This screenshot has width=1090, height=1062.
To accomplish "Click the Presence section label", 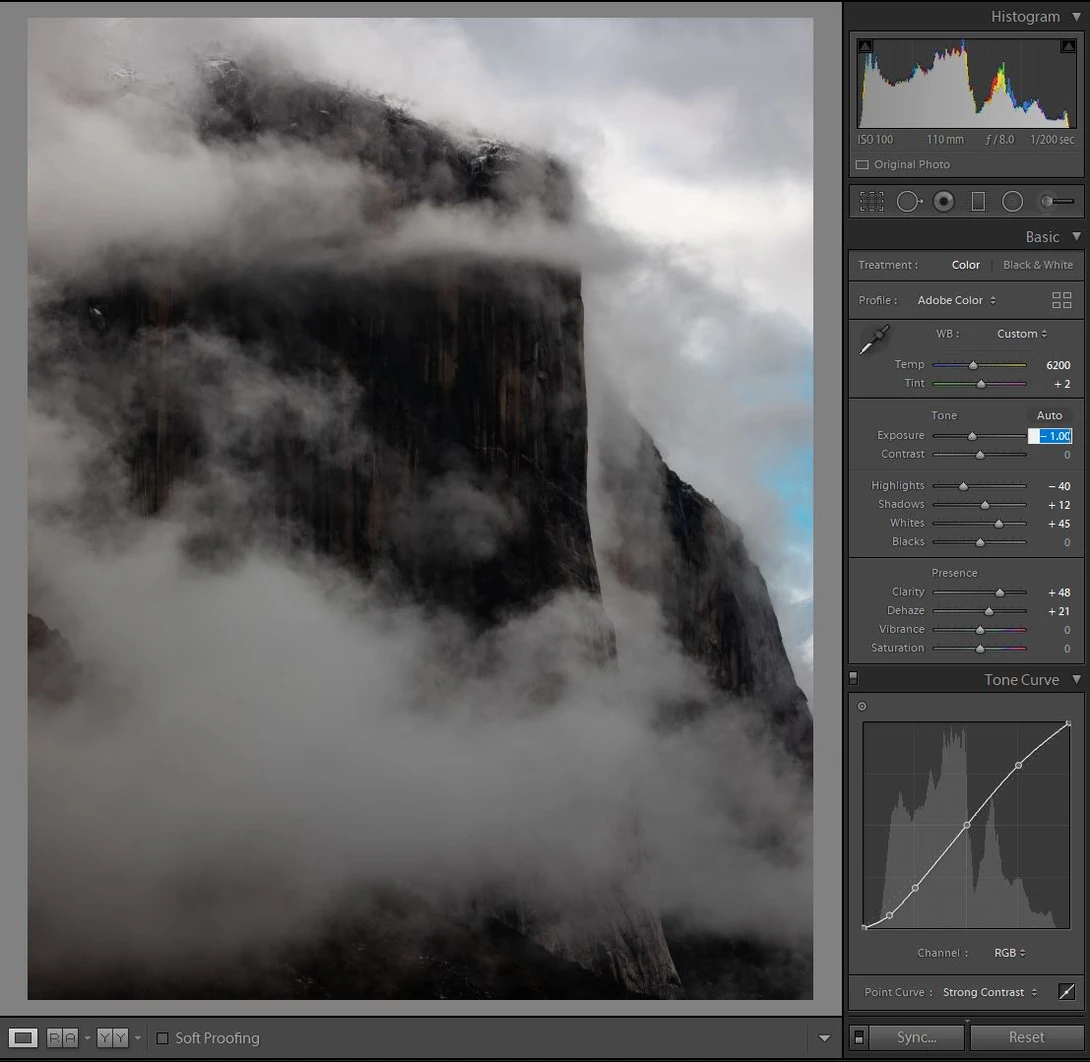I will point(954,573).
